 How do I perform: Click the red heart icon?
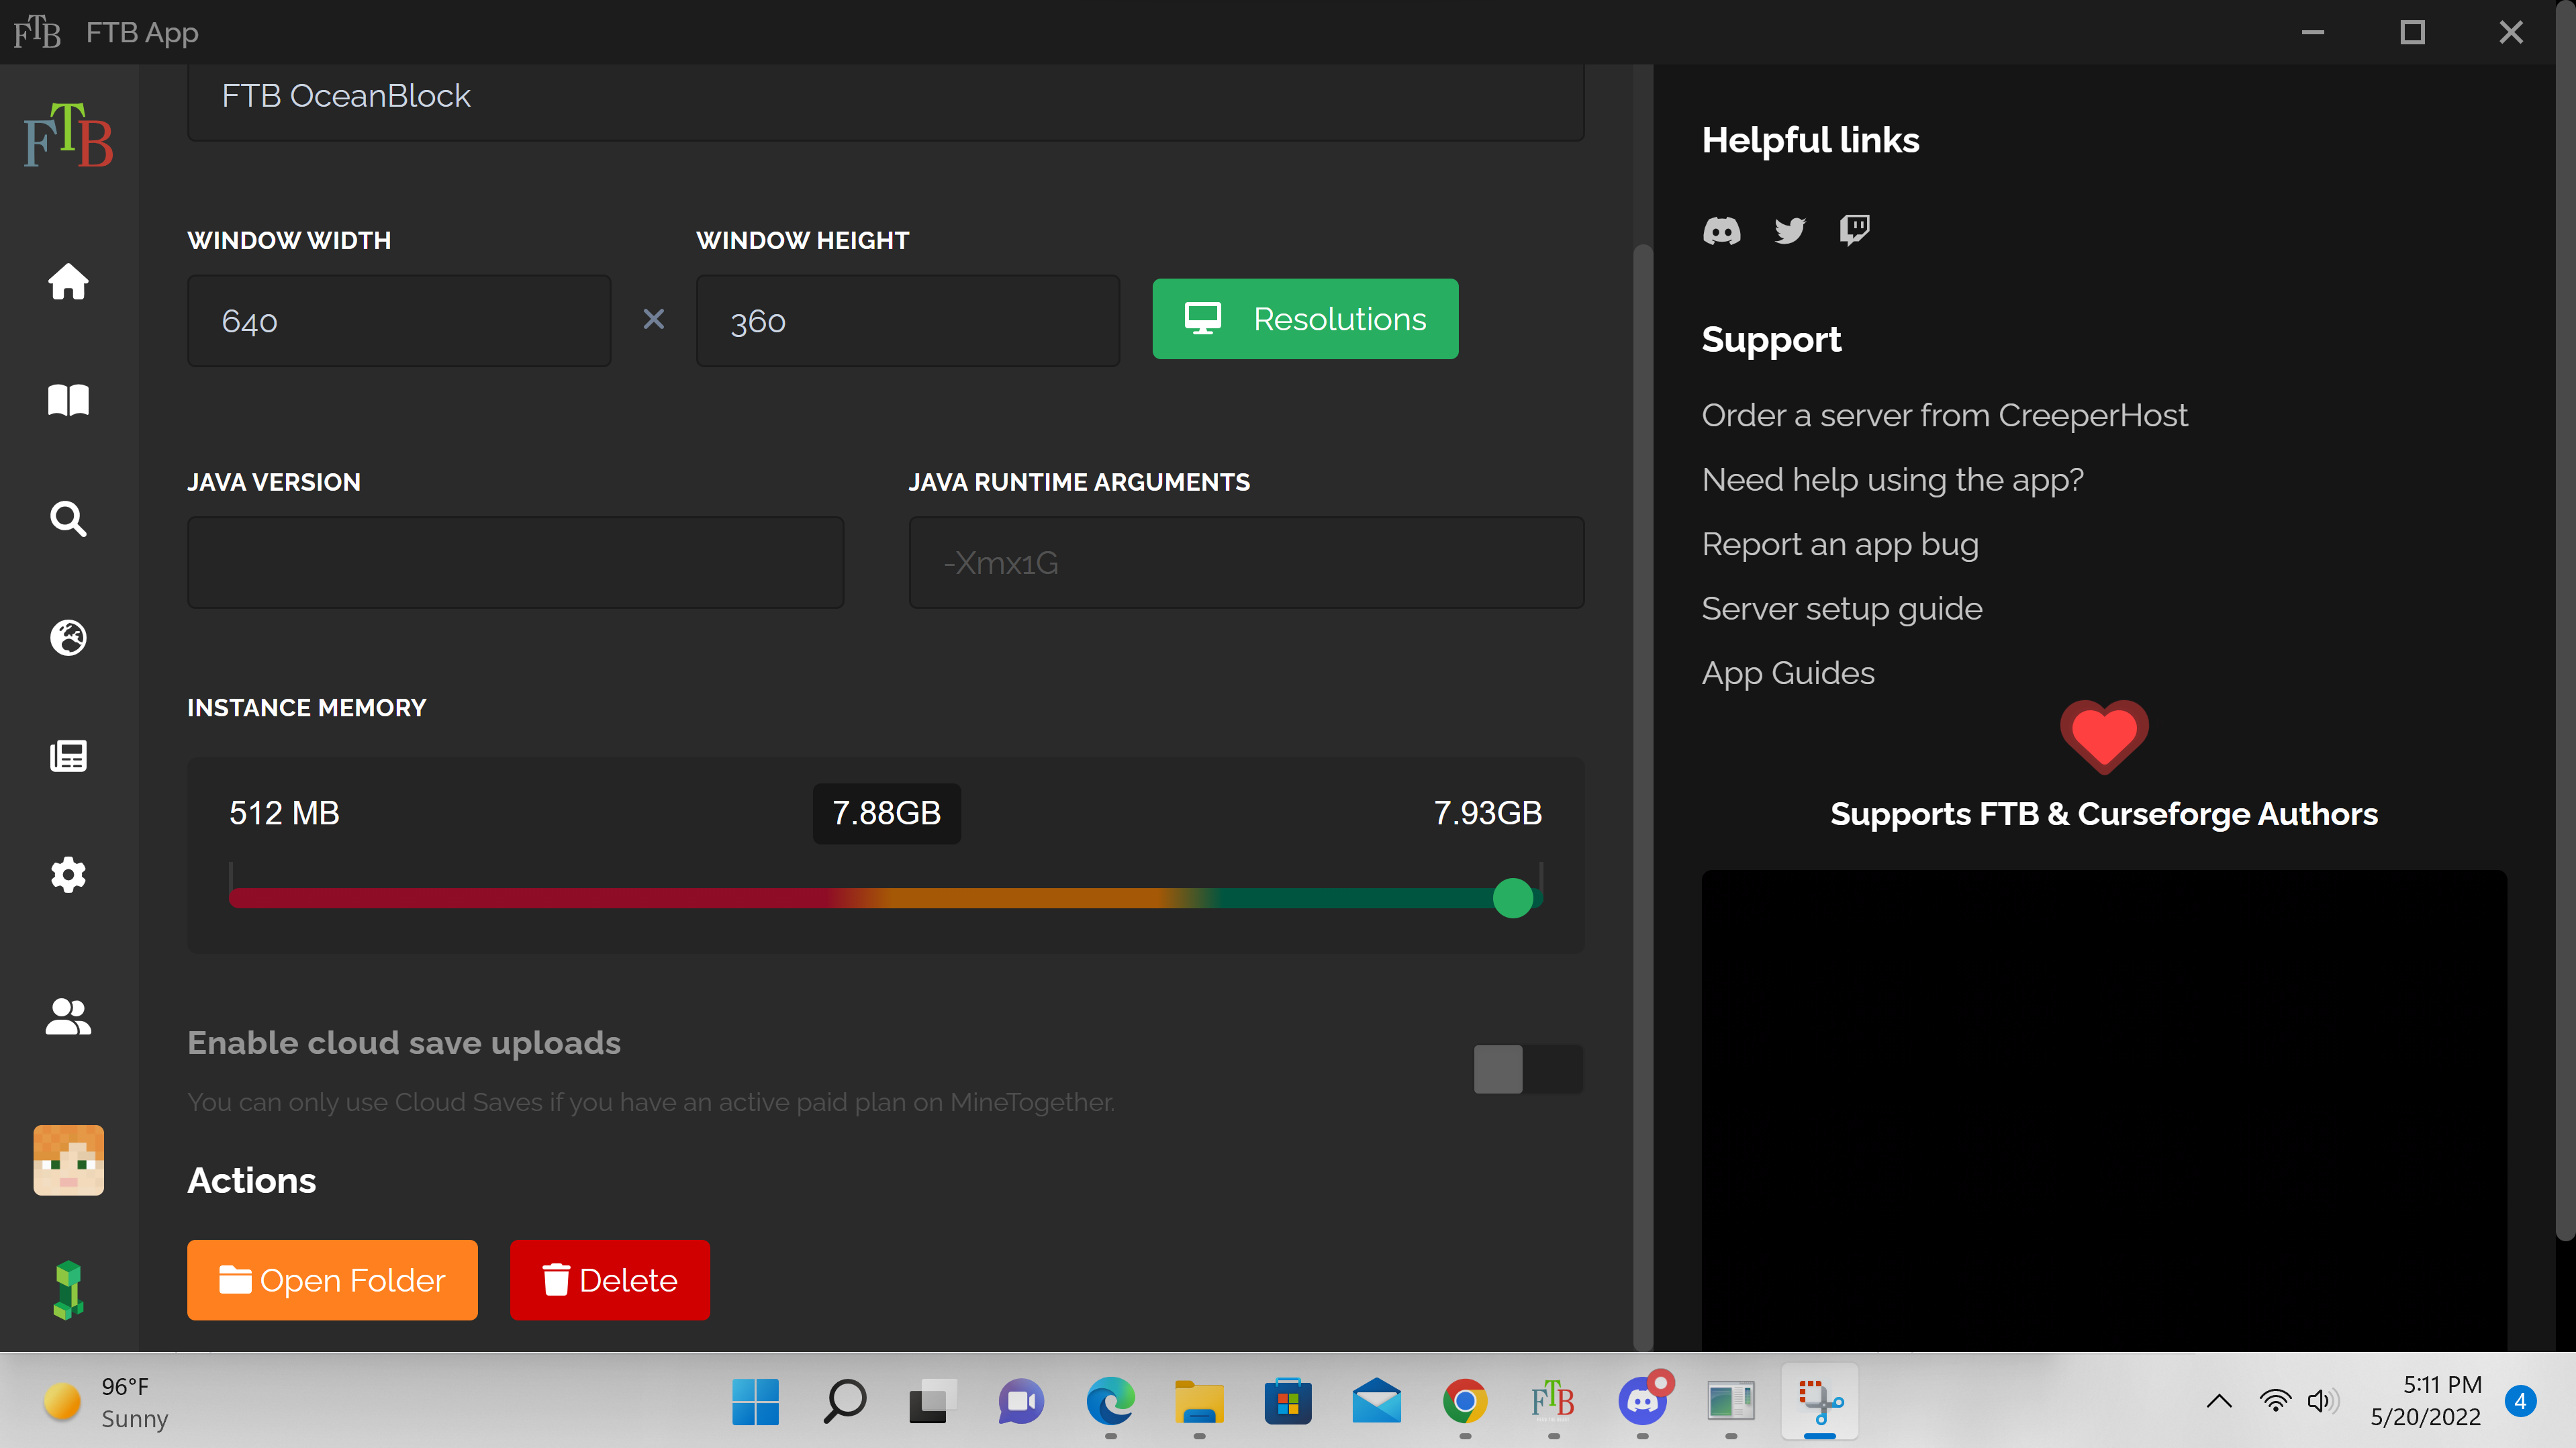click(x=2104, y=737)
